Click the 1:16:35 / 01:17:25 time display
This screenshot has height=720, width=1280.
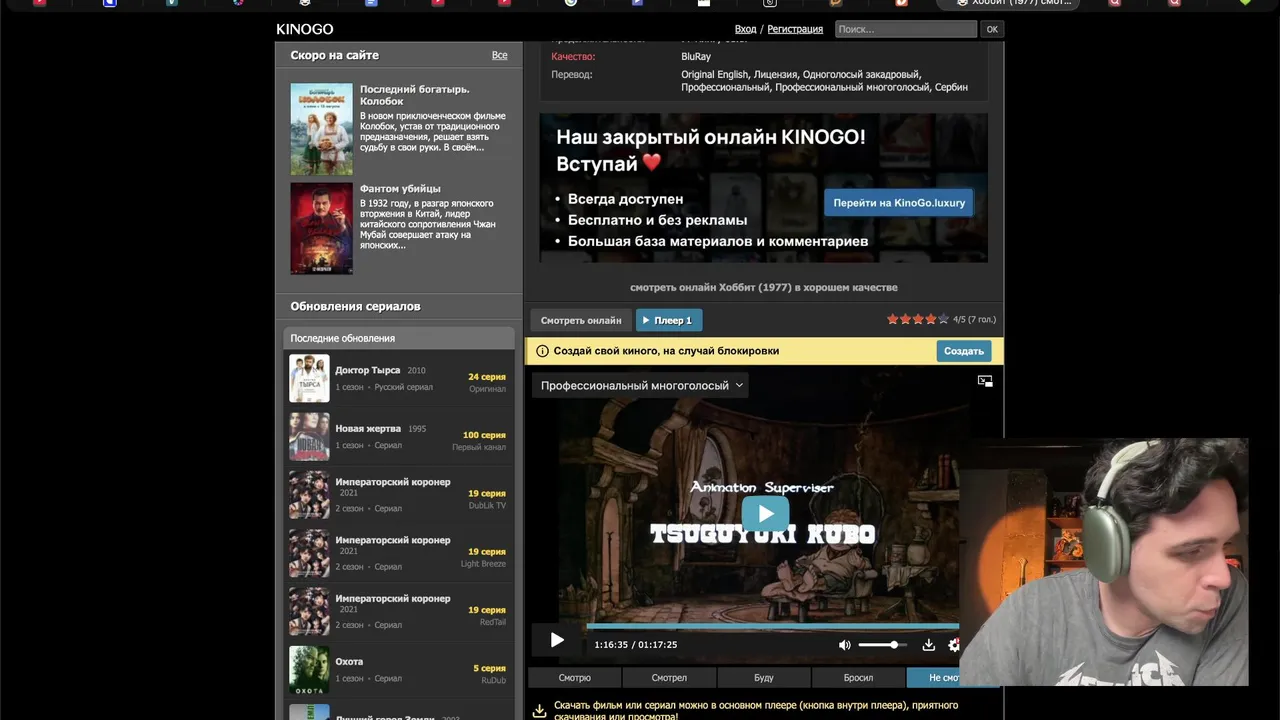tap(635, 645)
